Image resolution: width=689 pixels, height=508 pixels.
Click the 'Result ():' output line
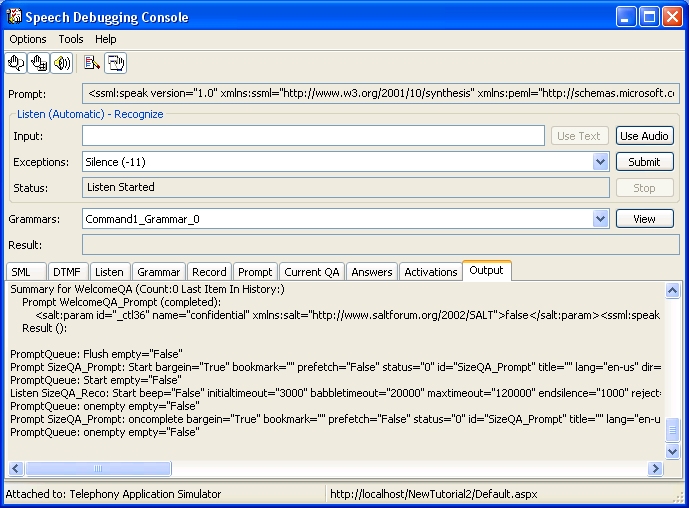pyautogui.click(x=44, y=328)
